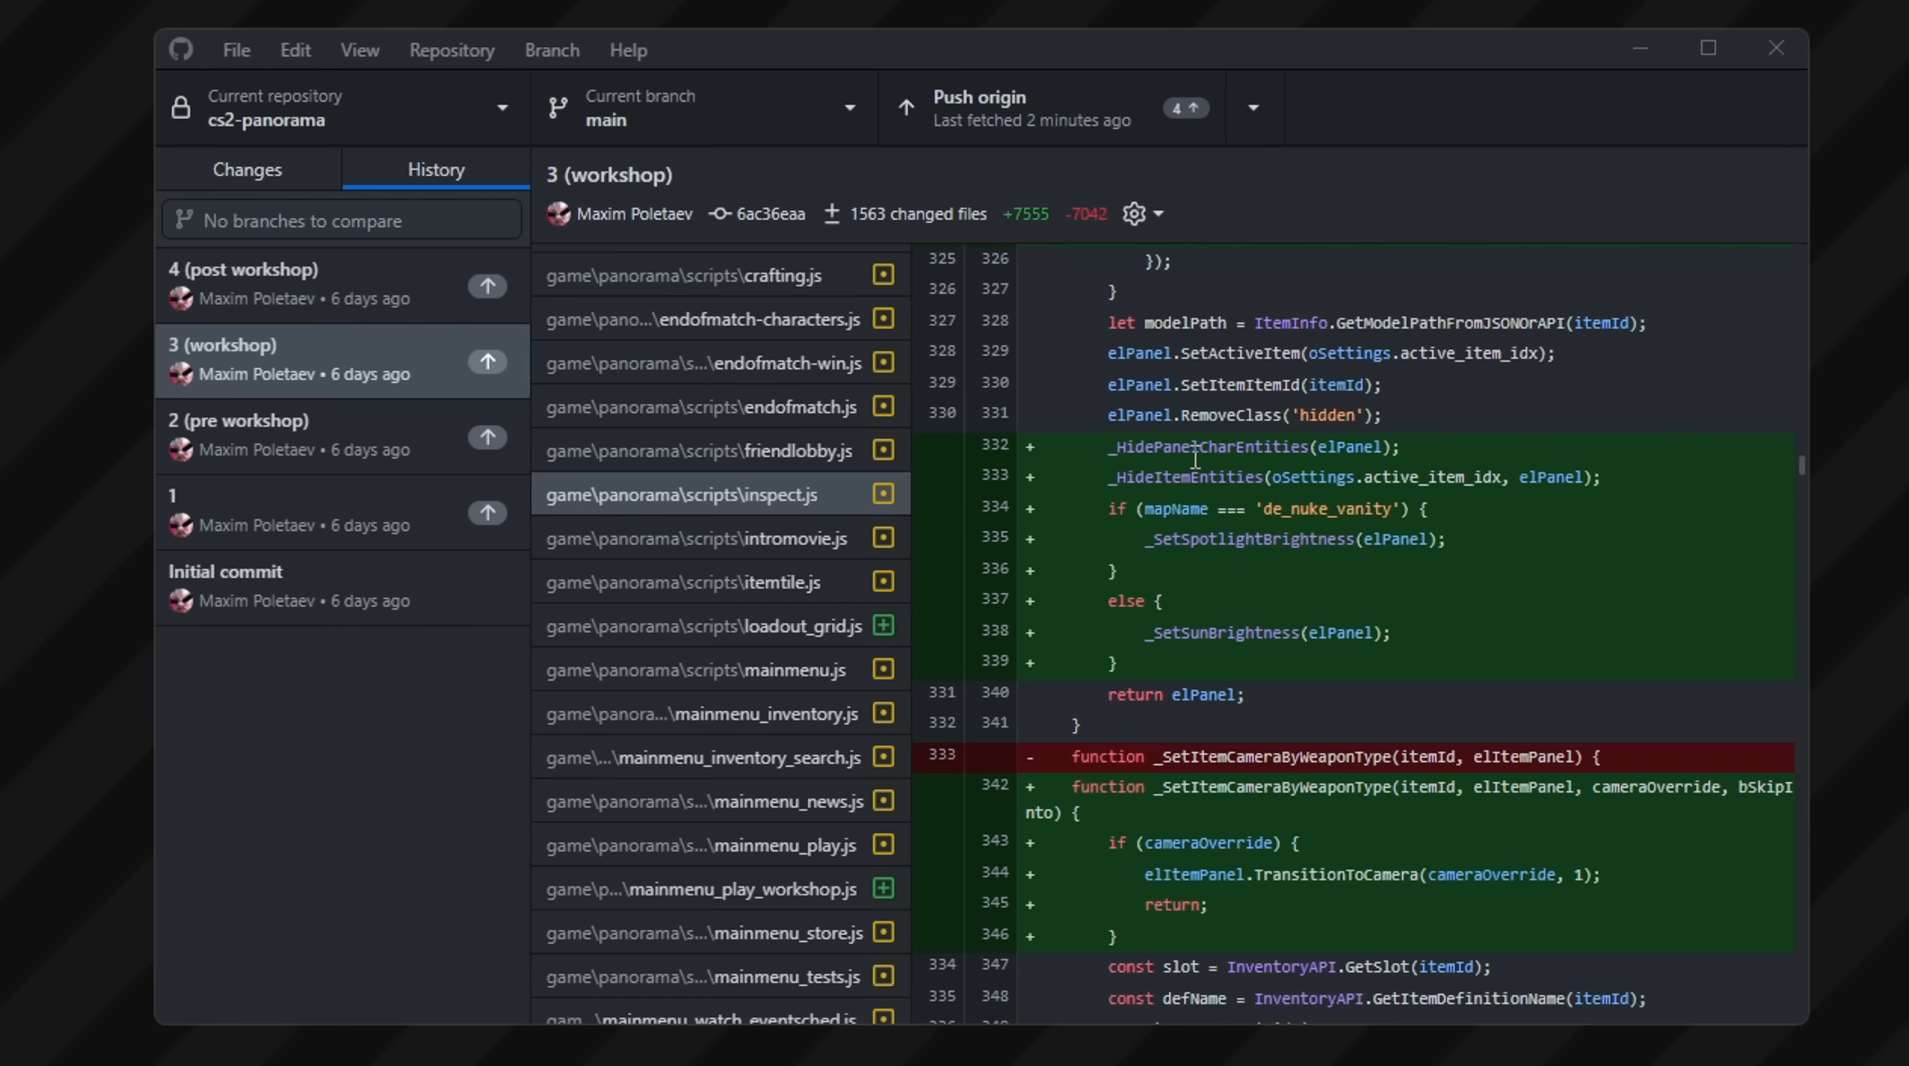
Task: Click unpushed arrow on commit 1
Action: tap(488, 513)
